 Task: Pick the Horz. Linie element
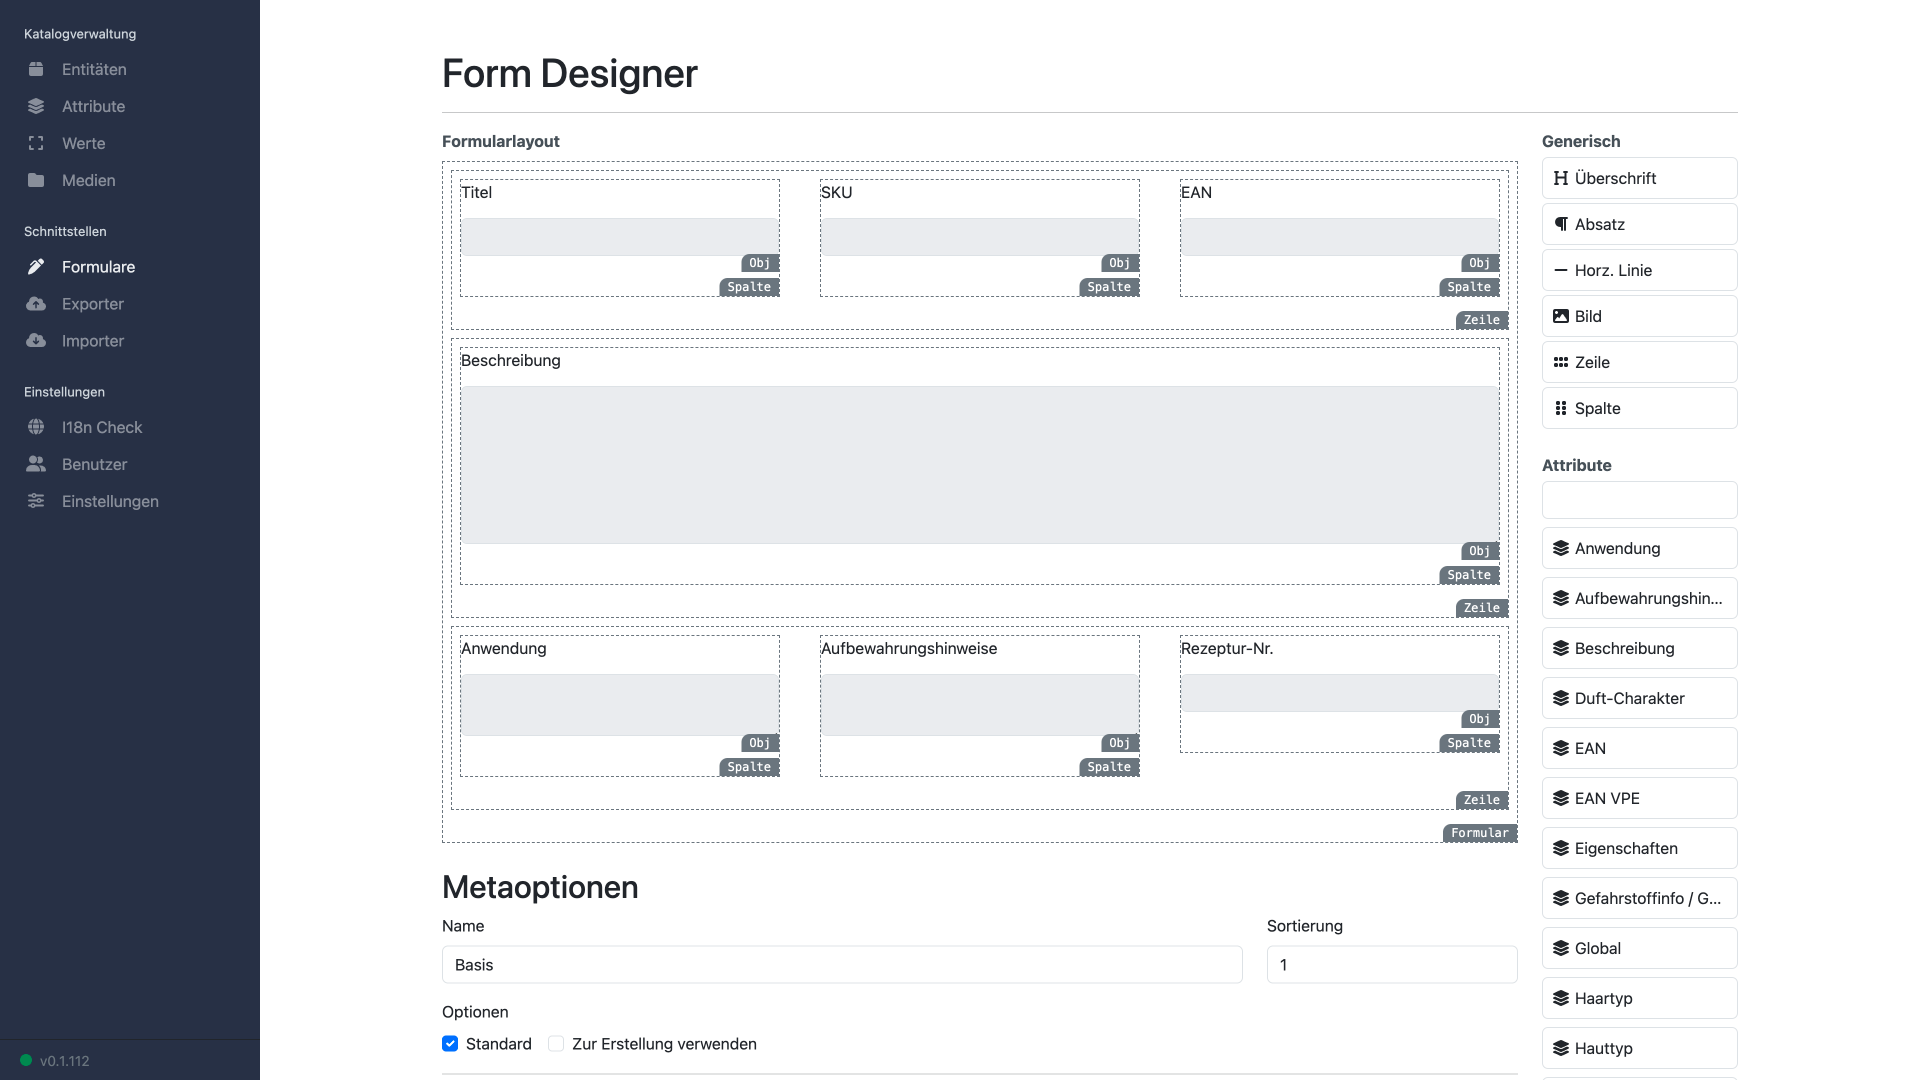coord(1639,270)
